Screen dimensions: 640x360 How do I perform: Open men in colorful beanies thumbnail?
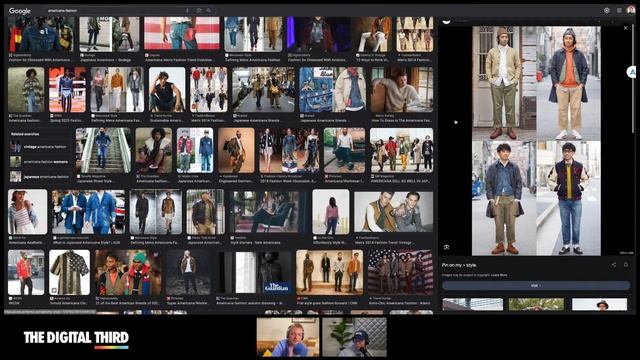pos(128,273)
